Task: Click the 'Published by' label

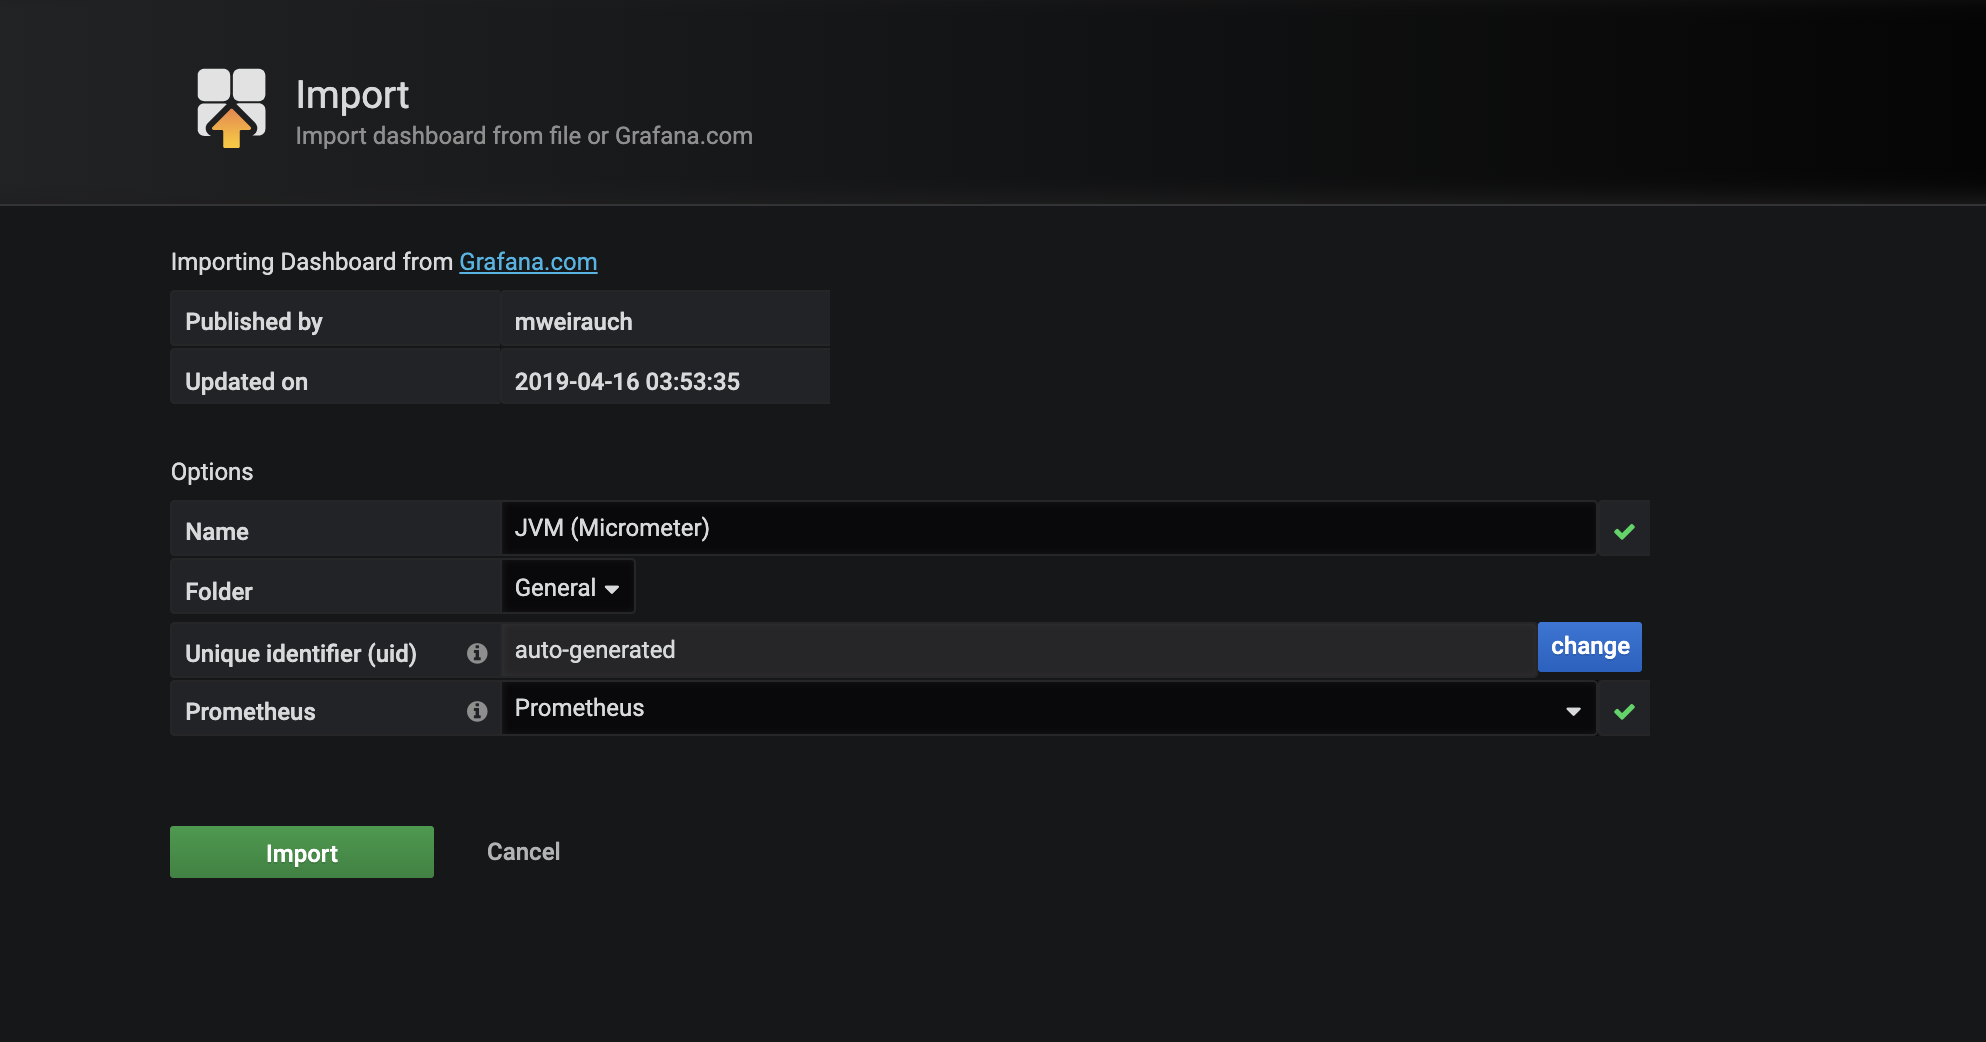Action: pos(254,322)
